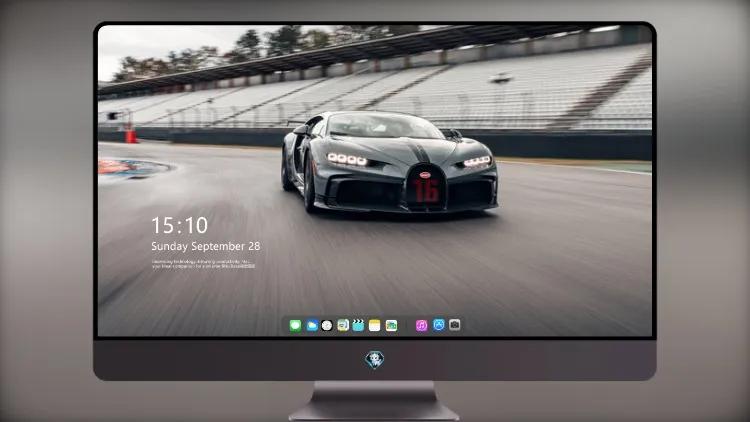Viewport: 750px width, 422px height.
Task: Click the 15:10 clock widget
Action: [180, 225]
